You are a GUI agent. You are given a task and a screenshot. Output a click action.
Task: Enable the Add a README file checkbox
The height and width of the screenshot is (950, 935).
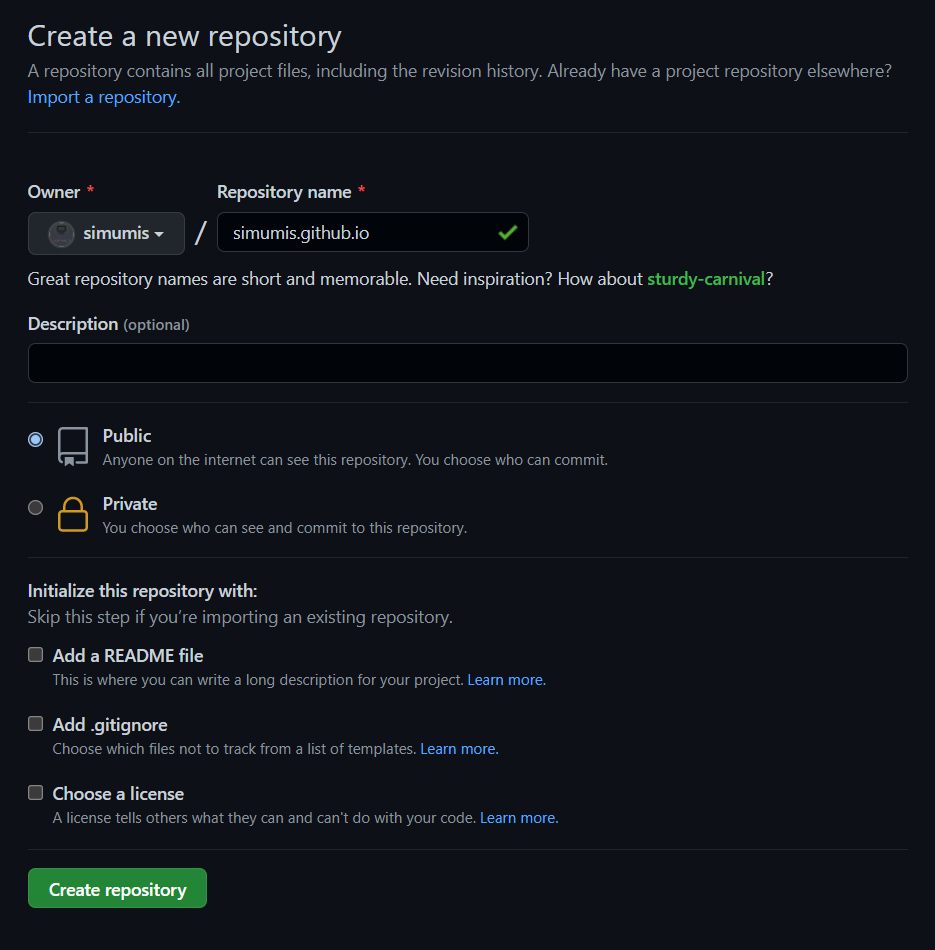[x=35, y=654]
